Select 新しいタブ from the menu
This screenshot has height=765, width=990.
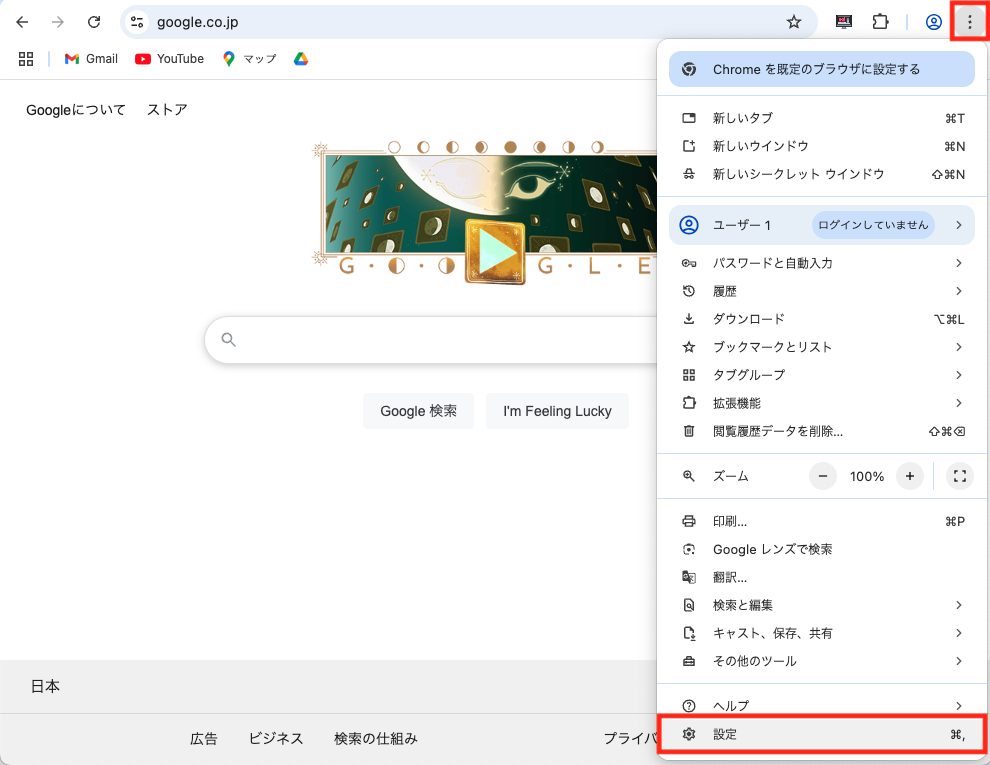tap(821, 118)
